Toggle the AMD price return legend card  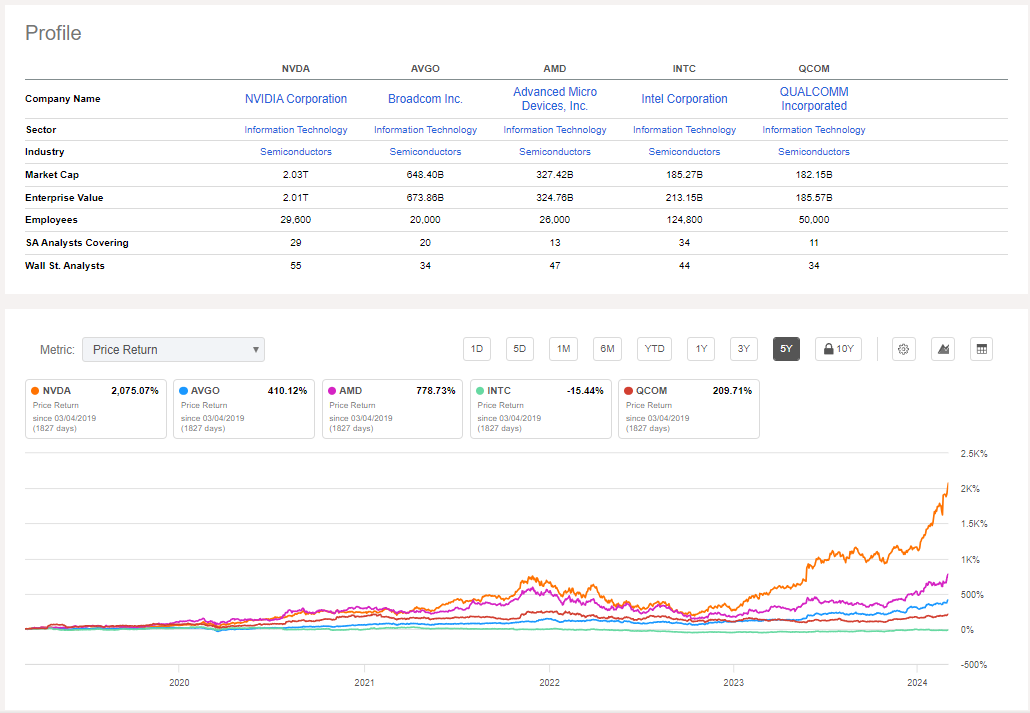coord(392,409)
